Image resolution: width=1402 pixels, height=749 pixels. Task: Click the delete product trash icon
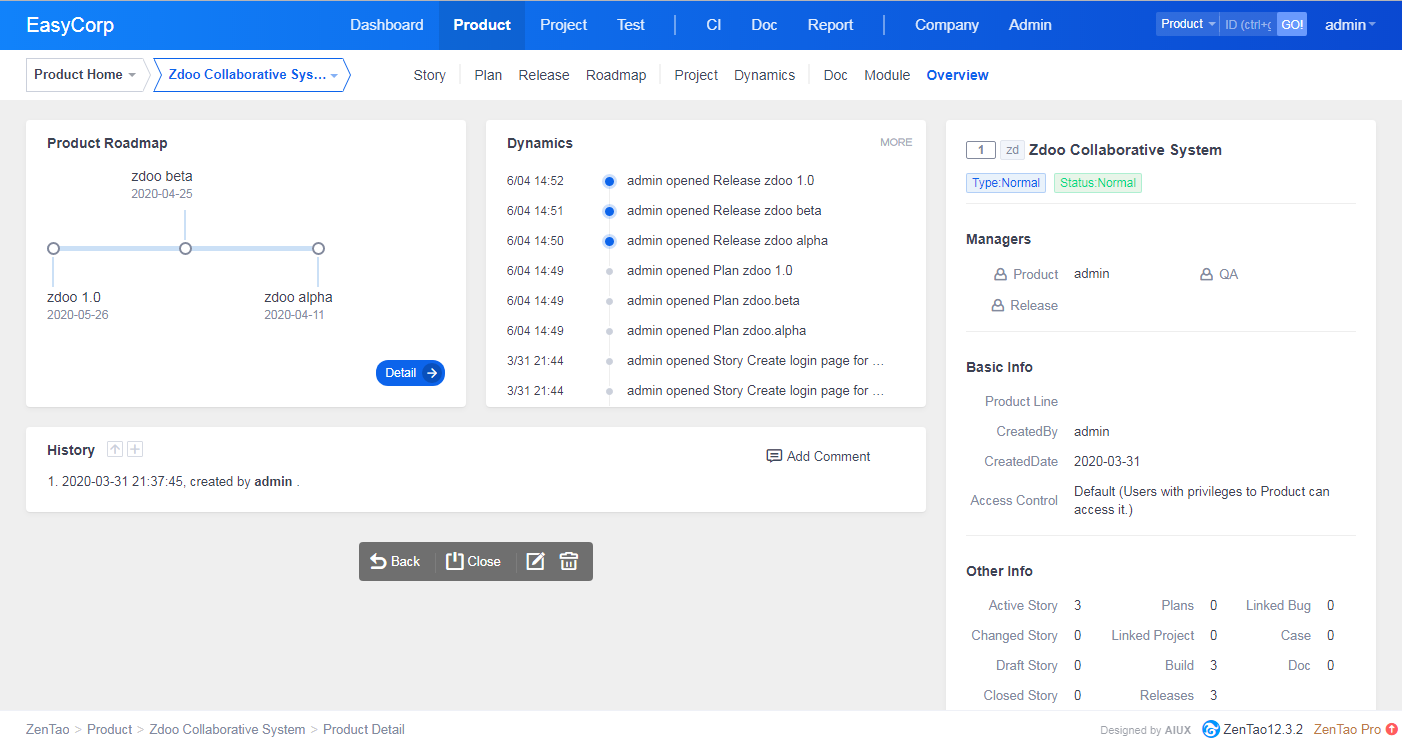point(569,561)
